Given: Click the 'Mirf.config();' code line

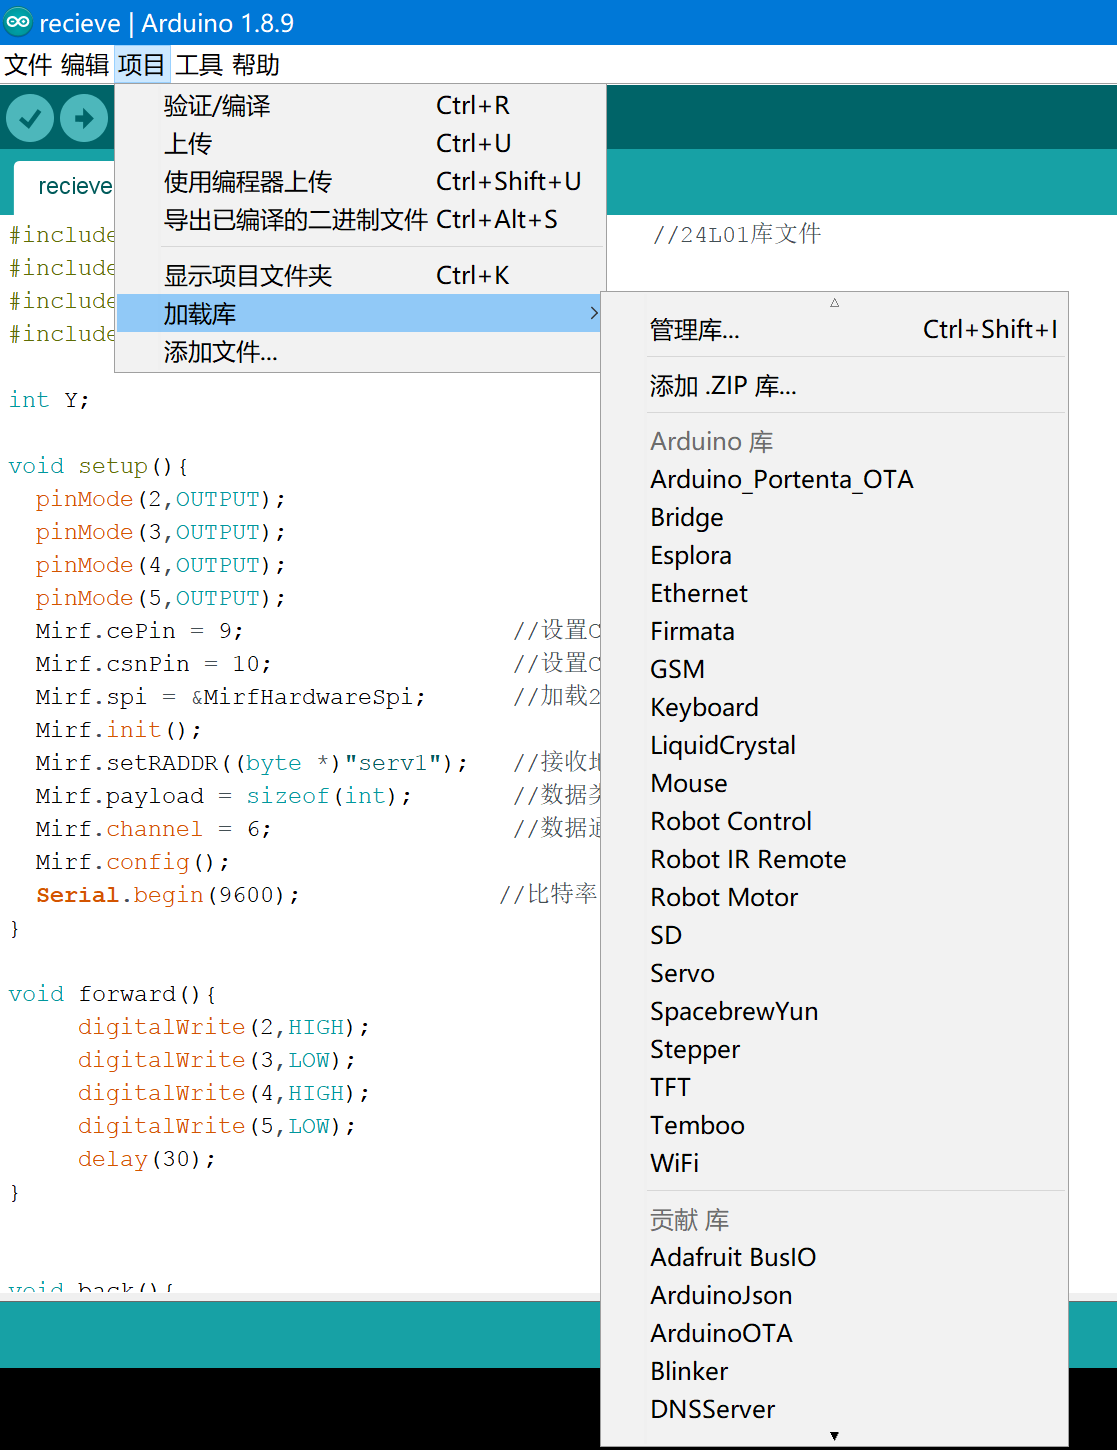Looking at the screenshot, I should click(x=132, y=862).
